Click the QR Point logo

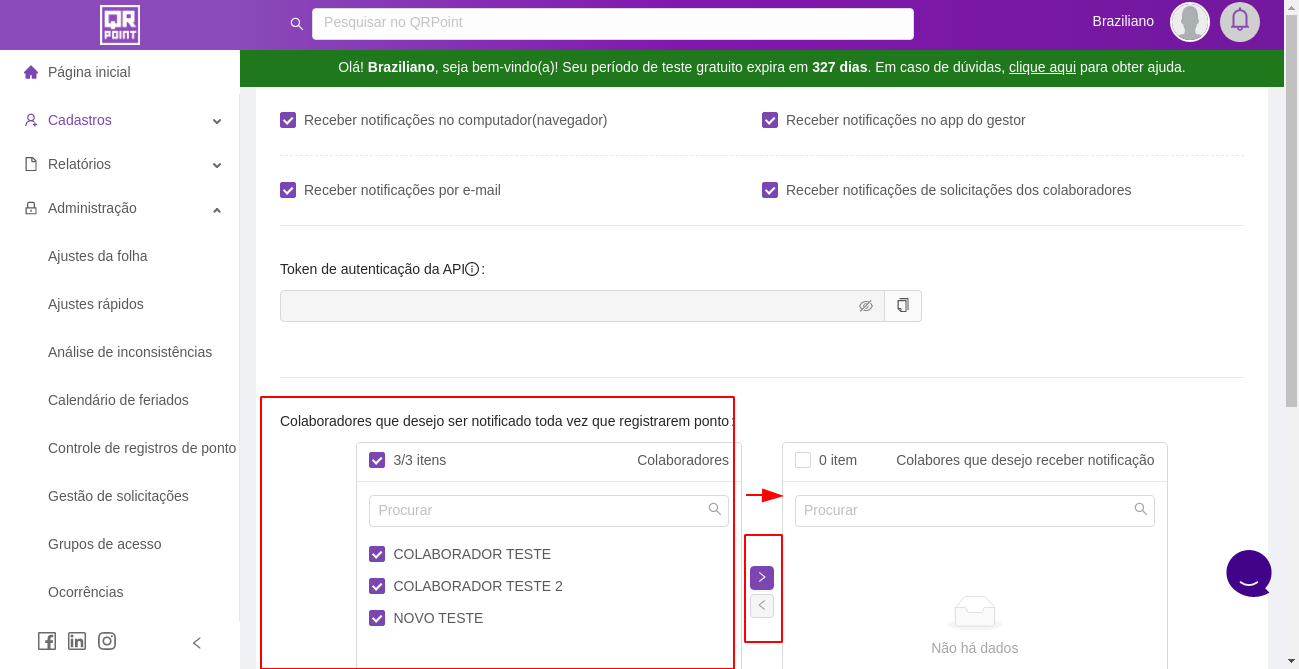(120, 25)
